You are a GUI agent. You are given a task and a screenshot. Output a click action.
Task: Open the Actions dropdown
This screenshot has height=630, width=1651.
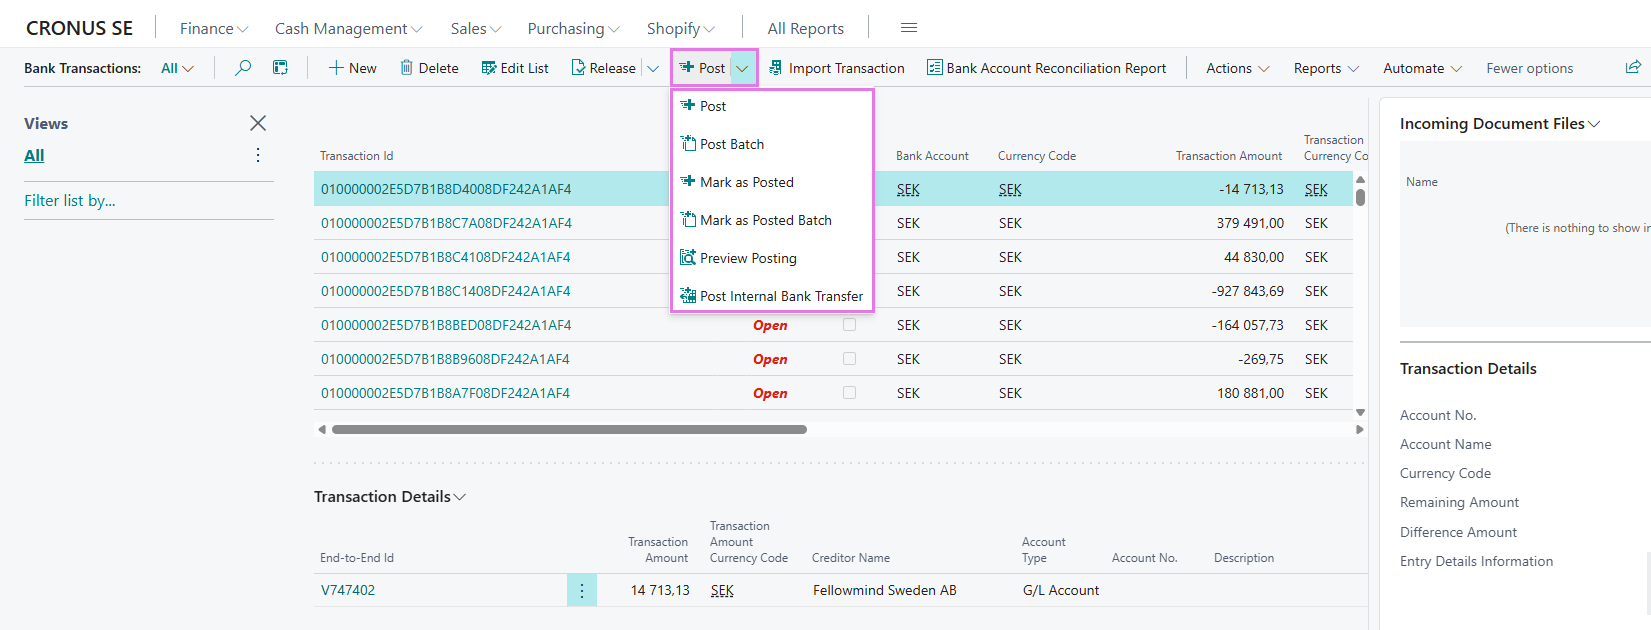tap(1238, 68)
